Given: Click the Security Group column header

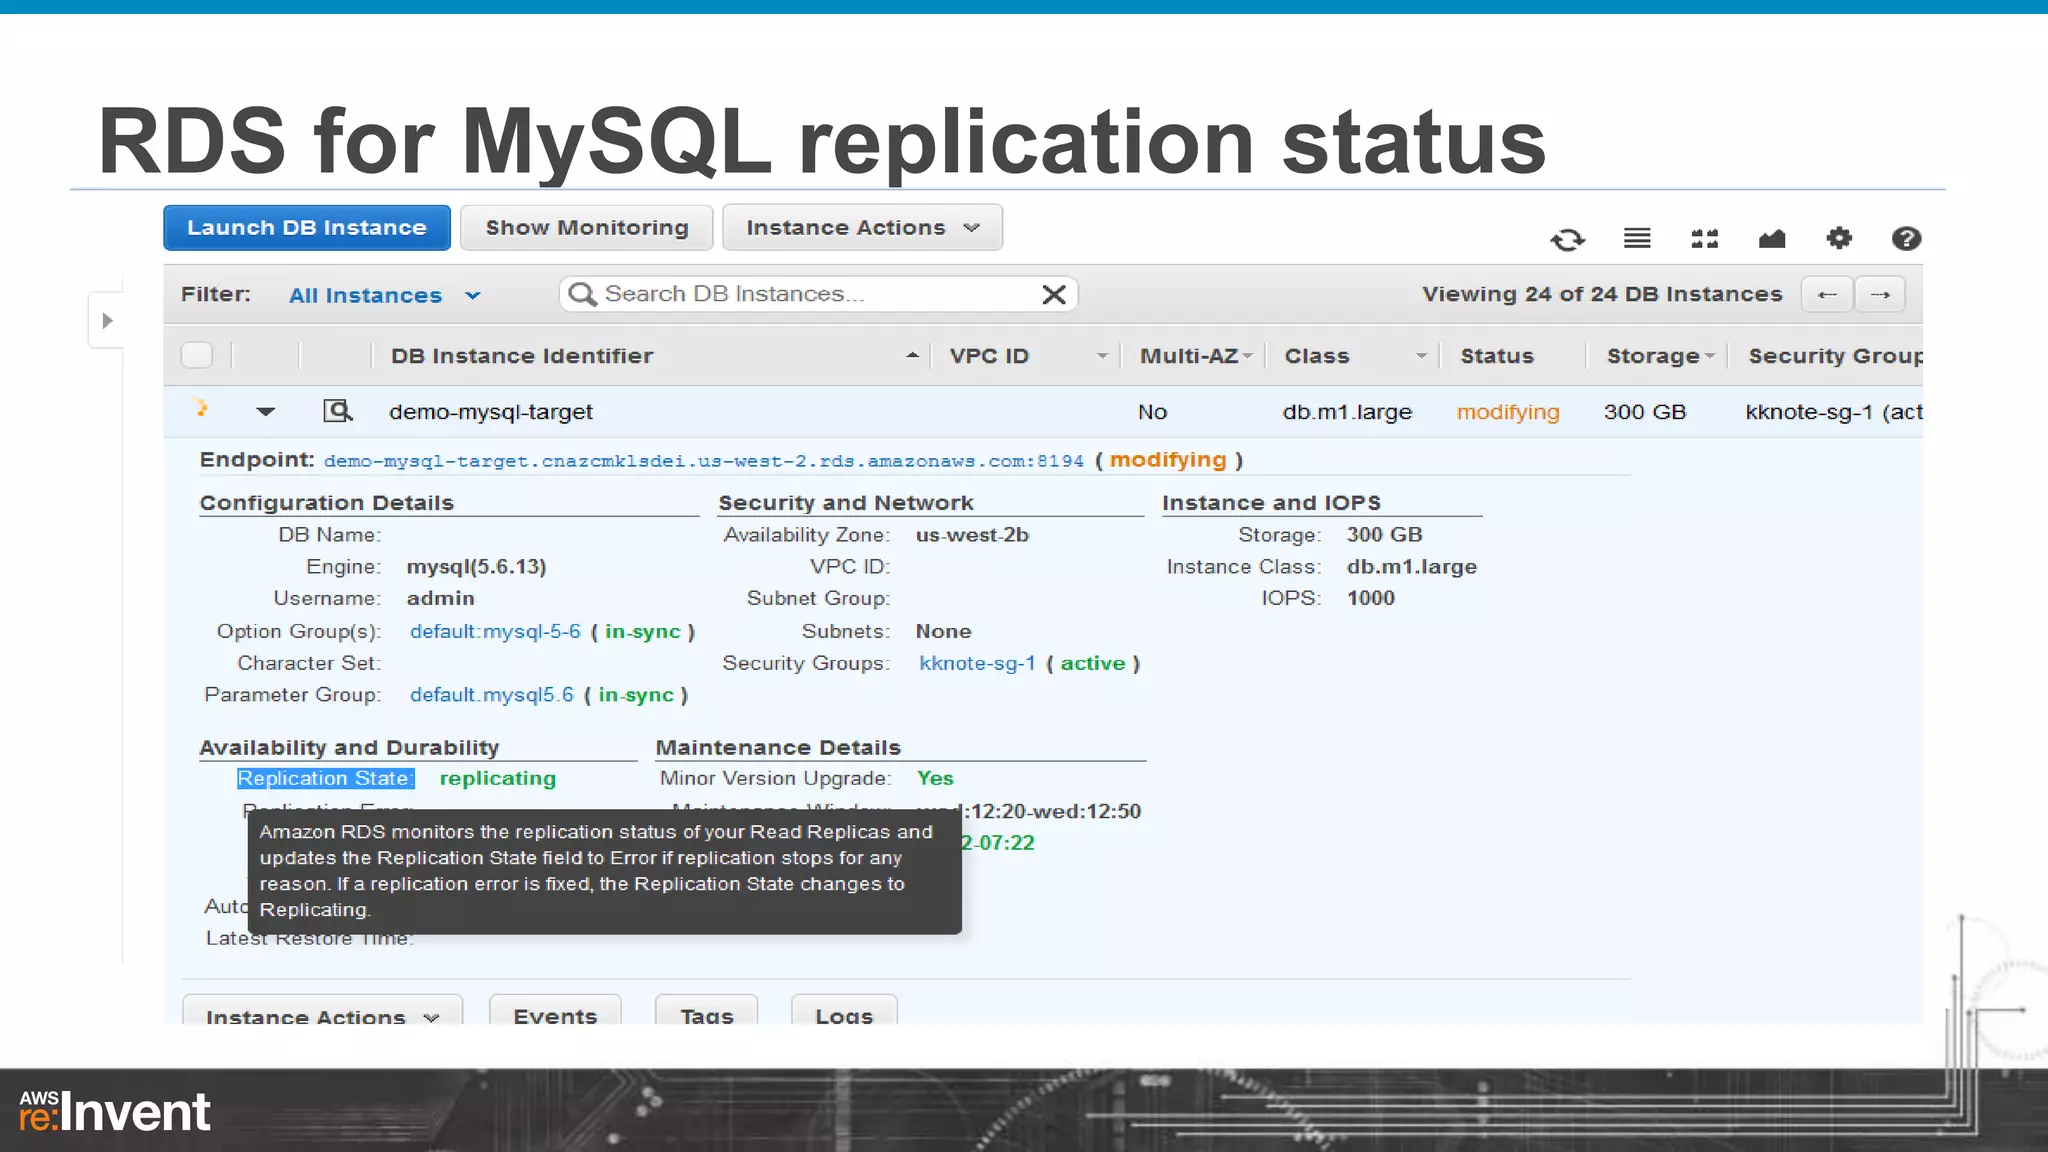Looking at the screenshot, I should pyautogui.click(x=1835, y=356).
